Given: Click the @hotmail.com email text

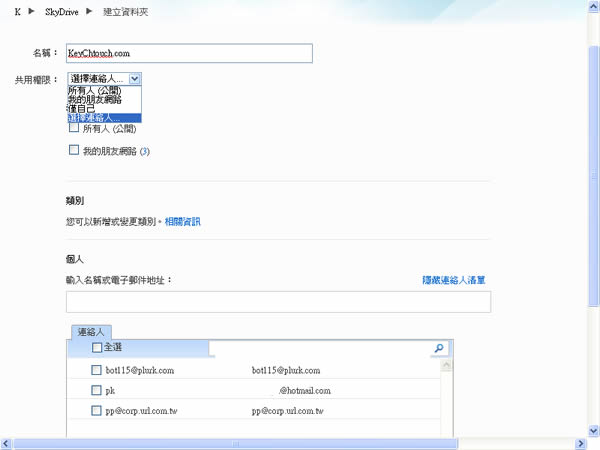Looking at the screenshot, I should tap(305, 391).
